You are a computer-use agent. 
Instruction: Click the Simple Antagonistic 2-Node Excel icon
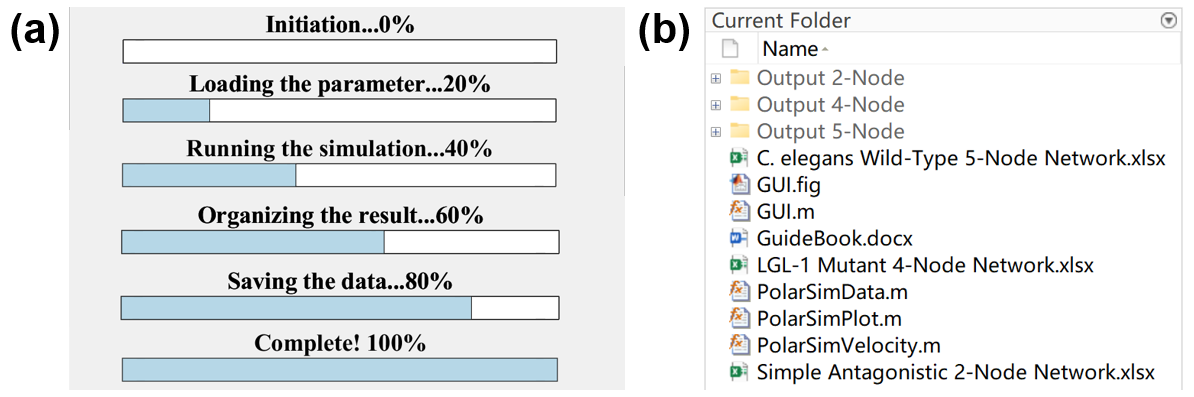click(738, 373)
